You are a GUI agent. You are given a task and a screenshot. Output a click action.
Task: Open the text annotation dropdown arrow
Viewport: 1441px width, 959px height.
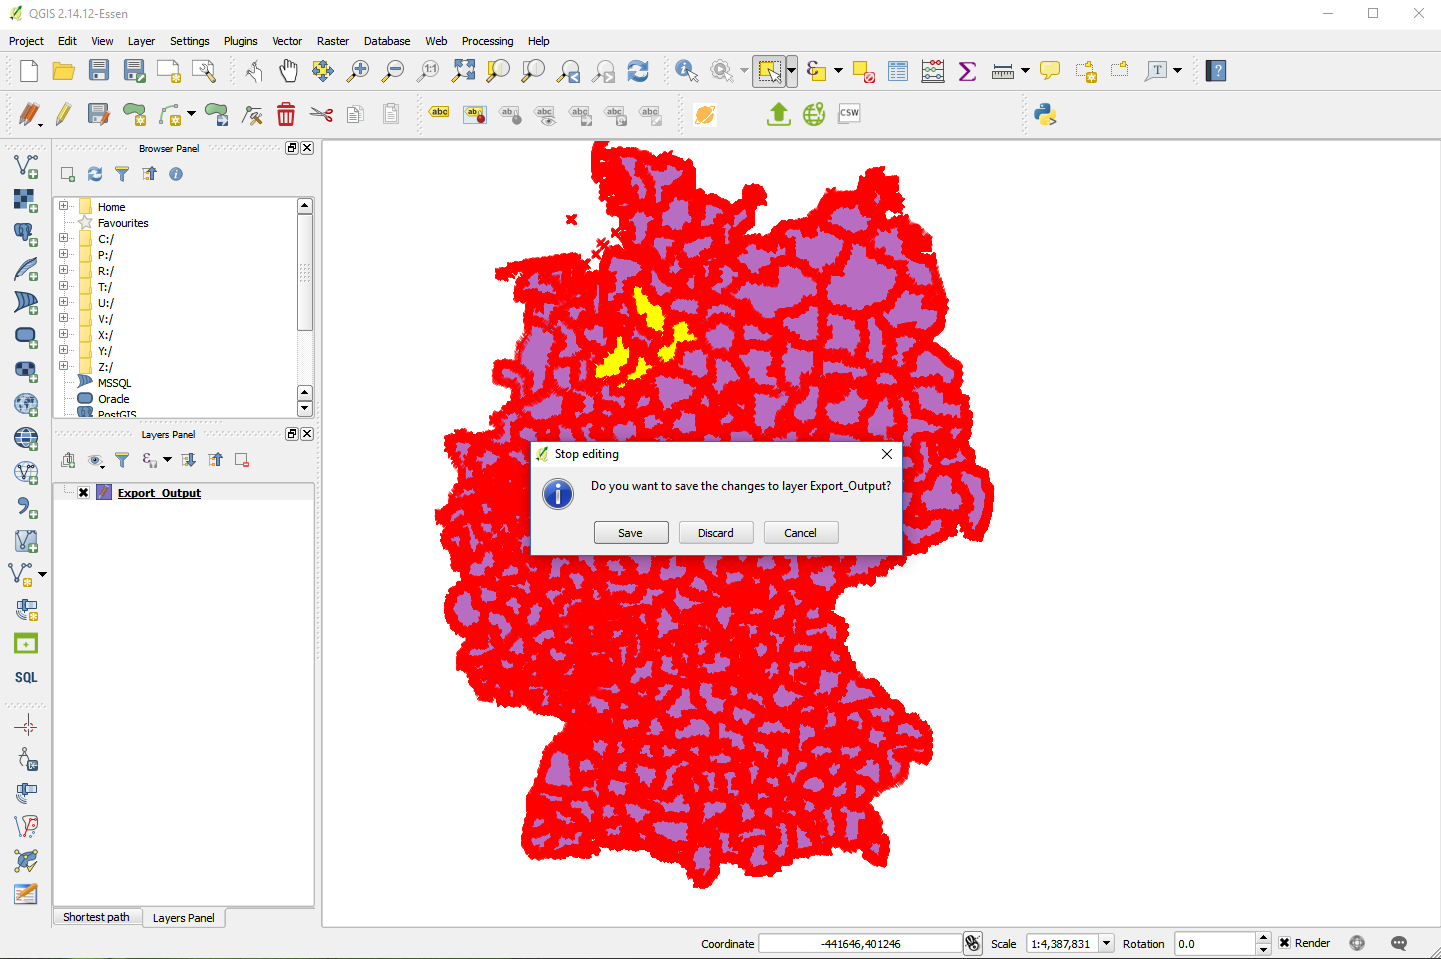click(x=1177, y=71)
